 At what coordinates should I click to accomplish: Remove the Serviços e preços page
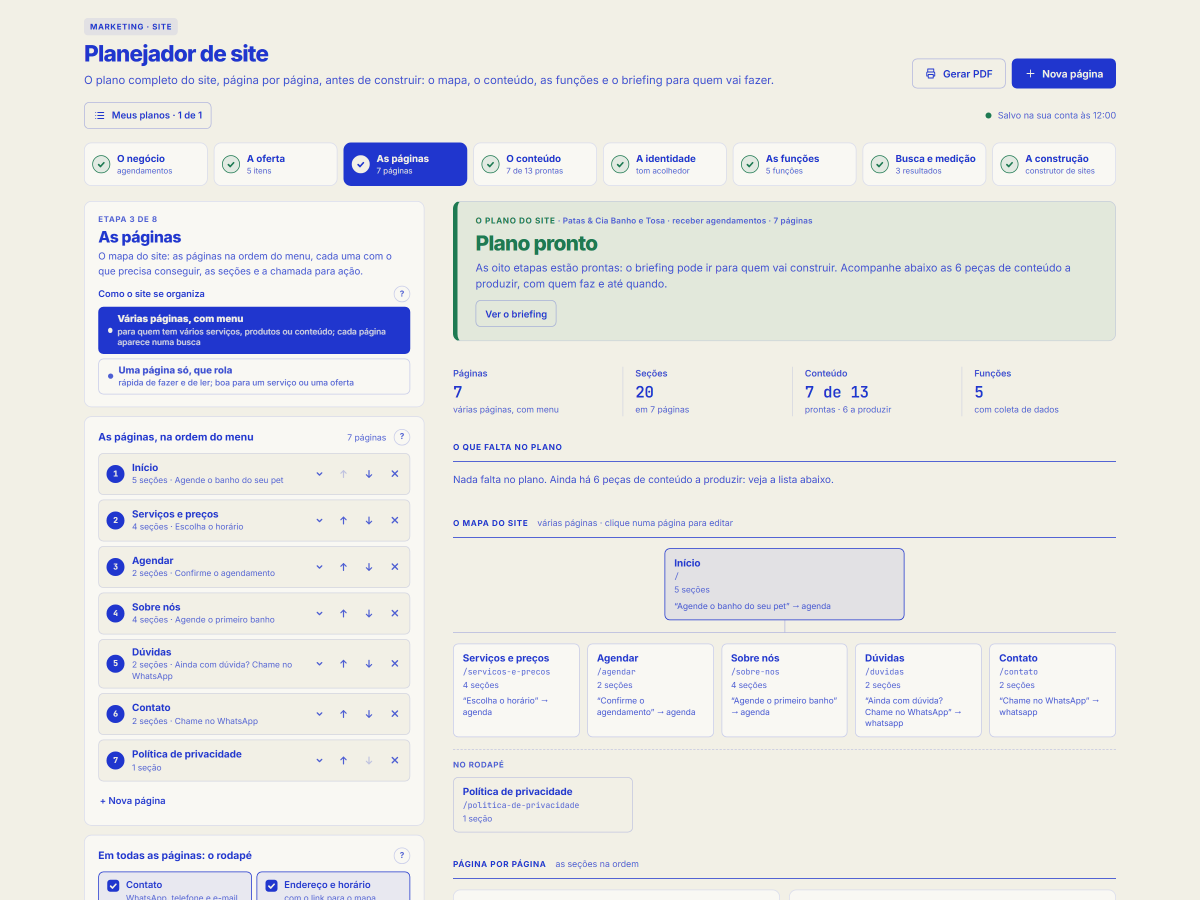tap(394, 520)
